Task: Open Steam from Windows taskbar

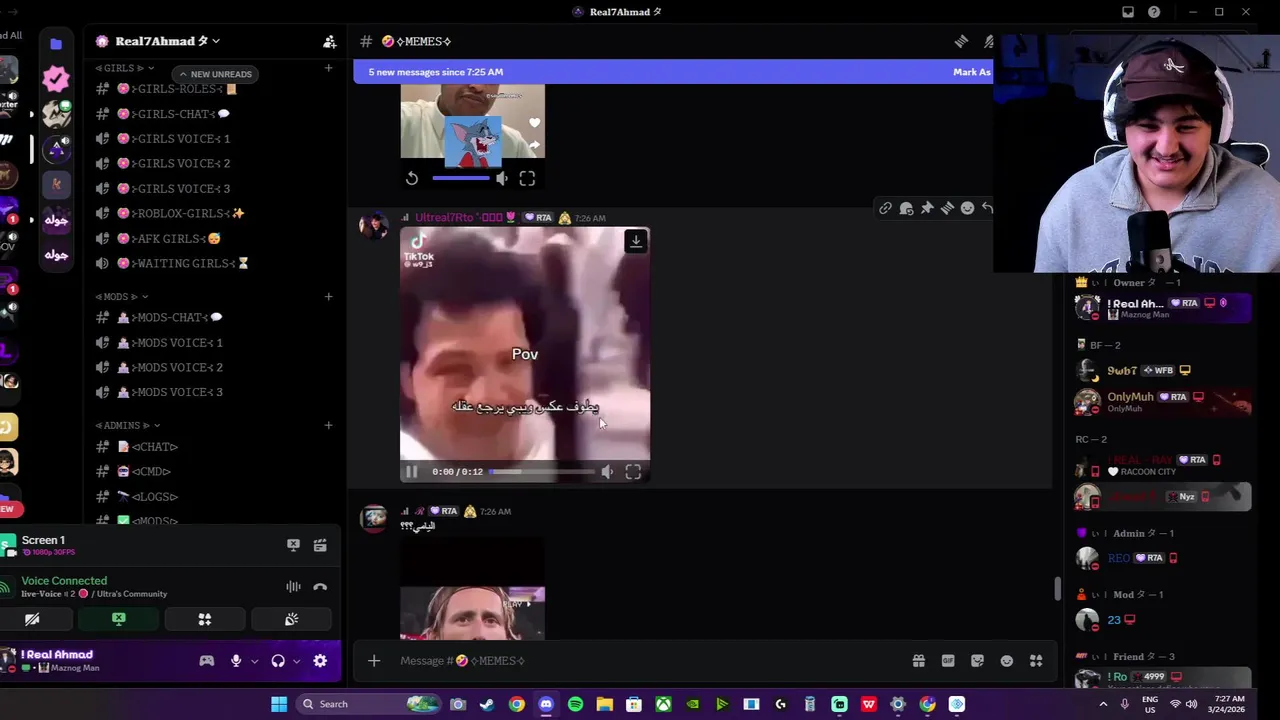Action: tap(487, 704)
